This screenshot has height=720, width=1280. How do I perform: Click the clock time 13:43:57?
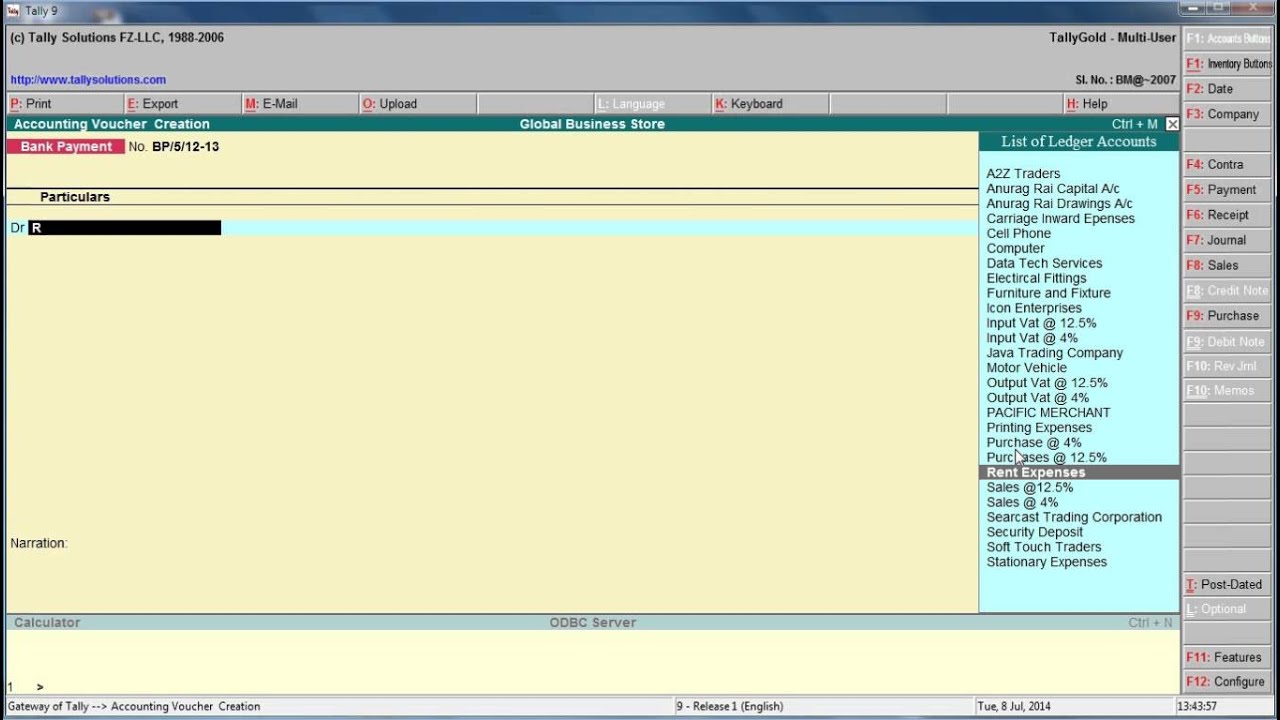(1198, 706)
